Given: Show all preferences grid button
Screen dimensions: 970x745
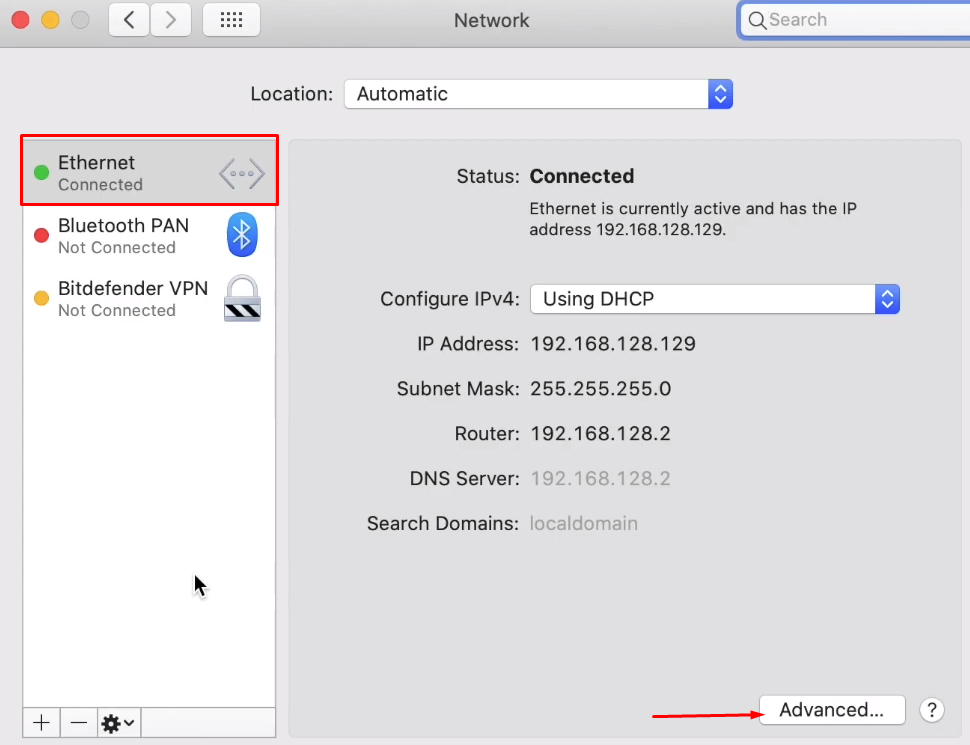Looking at the screenshot, I should (x=231, y=20).
